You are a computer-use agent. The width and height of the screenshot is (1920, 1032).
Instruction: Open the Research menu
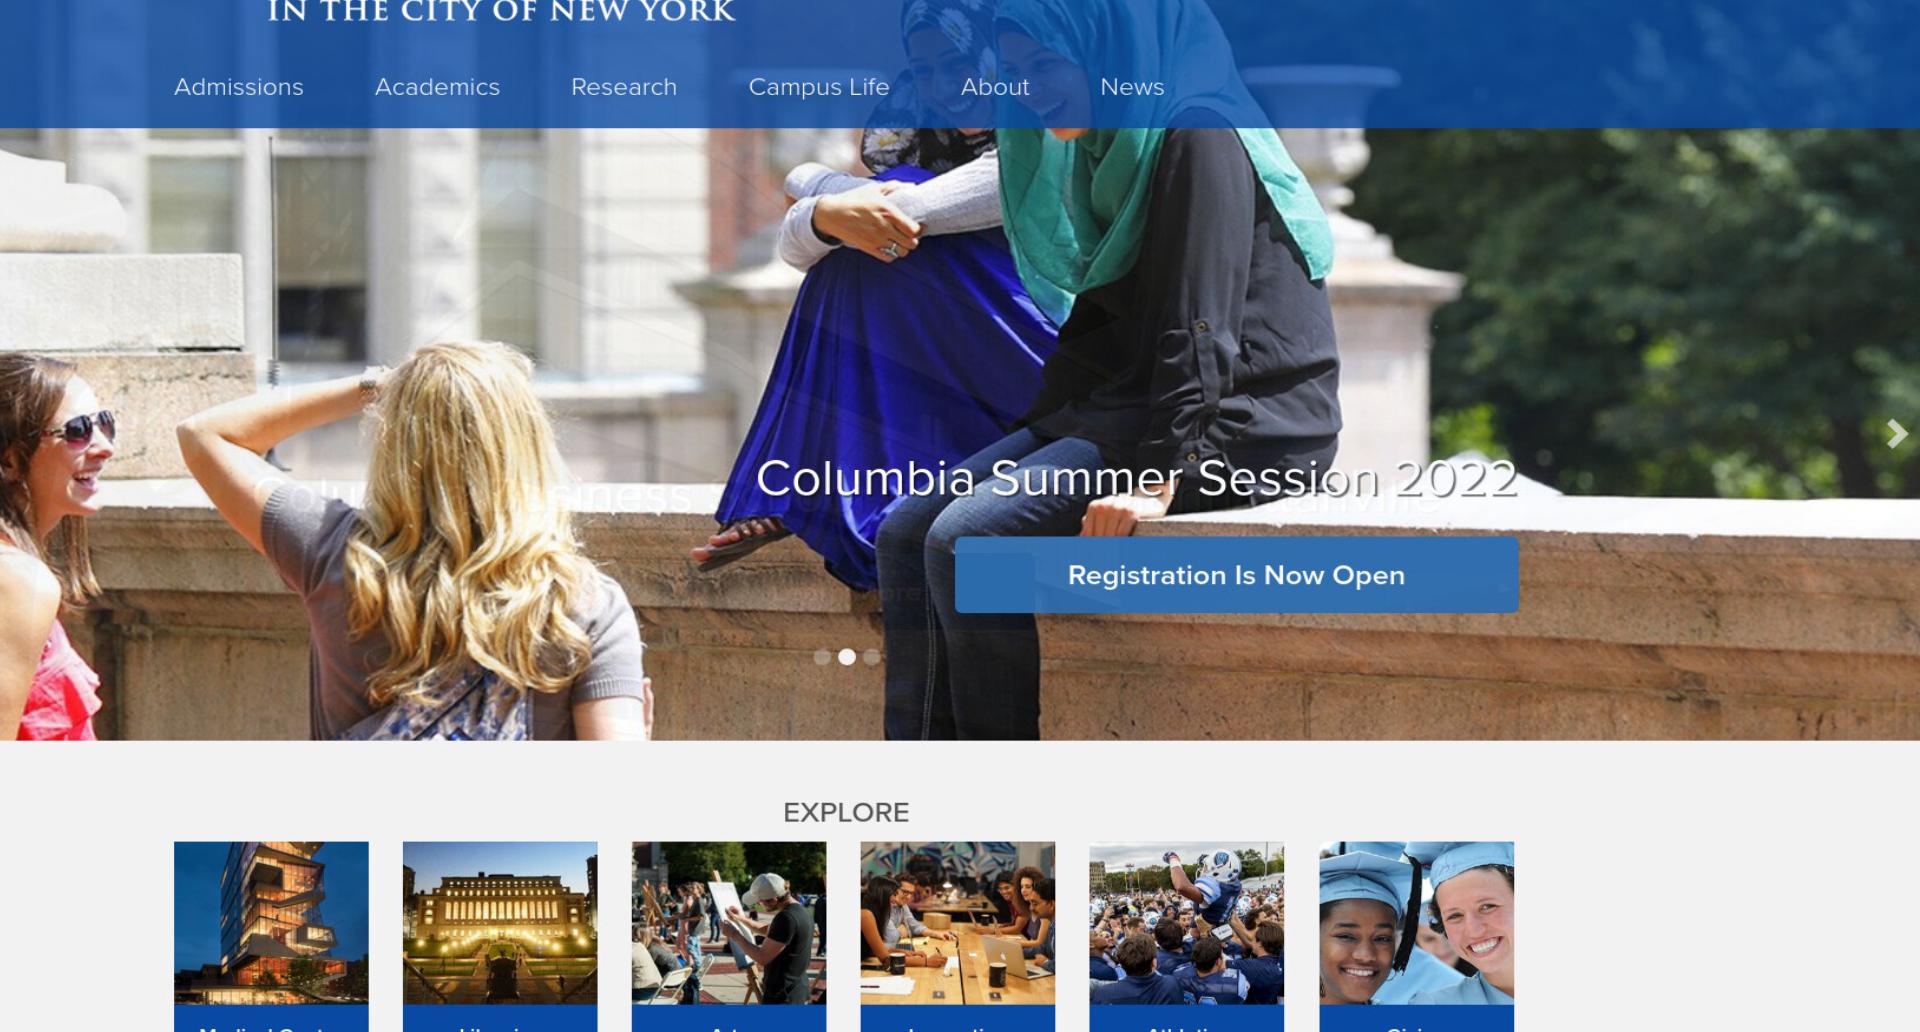[x=624, y=87]
